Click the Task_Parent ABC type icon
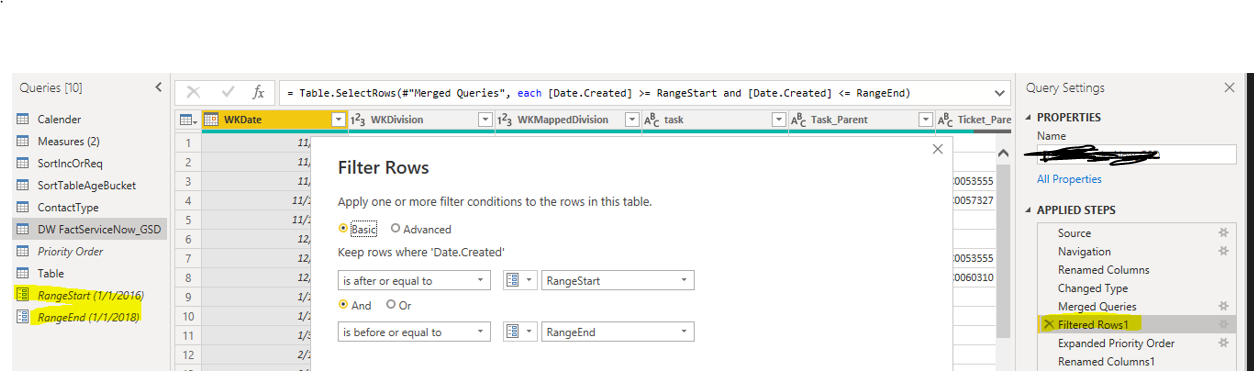The height and width of the screenshot is (371, 1254). coord(798,120)
